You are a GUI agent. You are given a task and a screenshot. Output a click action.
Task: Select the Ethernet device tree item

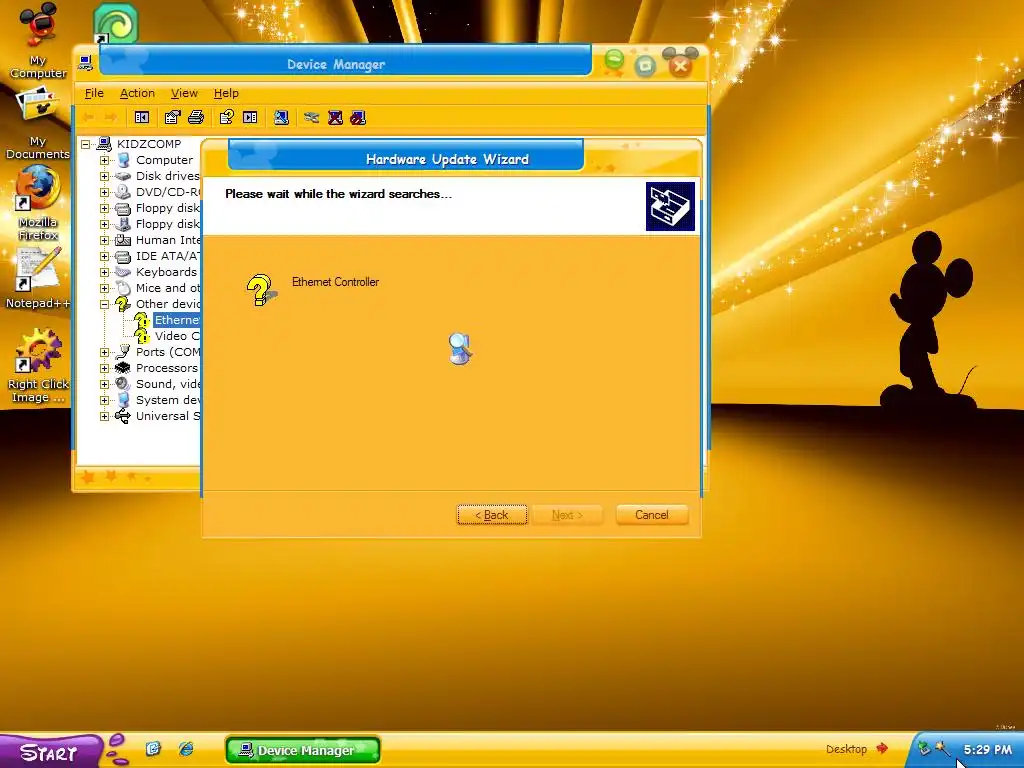(x=176, y=320)
